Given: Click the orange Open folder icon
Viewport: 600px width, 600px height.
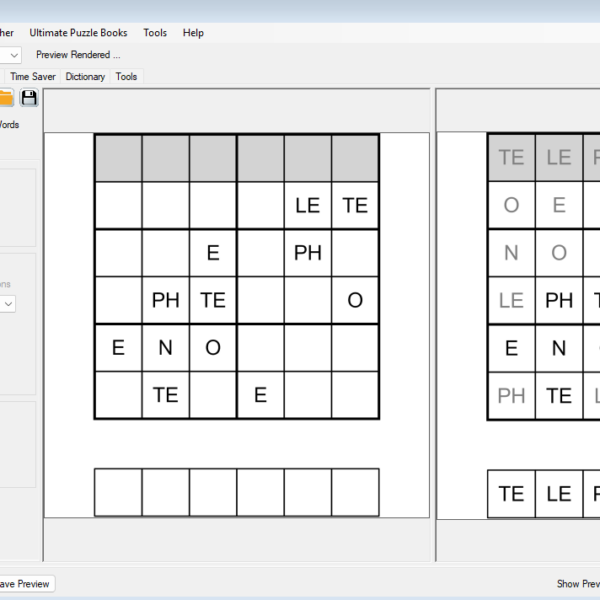Looking at the screenshot, I should (6, 98).
